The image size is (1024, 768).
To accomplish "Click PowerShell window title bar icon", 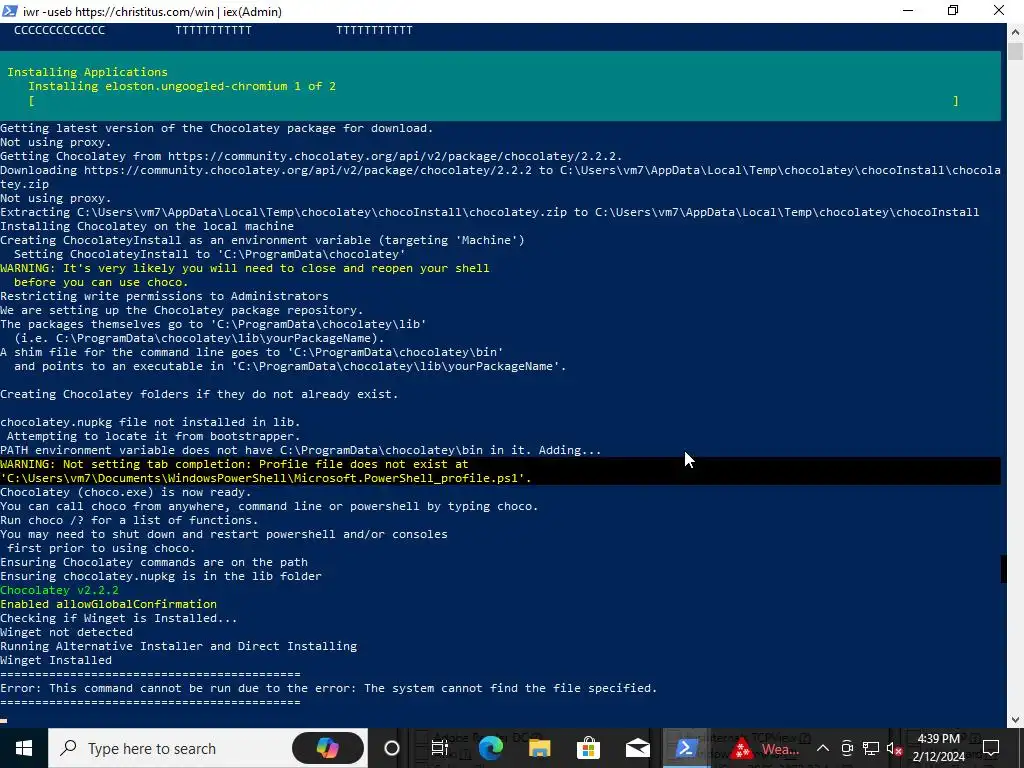I will point(10,11).
